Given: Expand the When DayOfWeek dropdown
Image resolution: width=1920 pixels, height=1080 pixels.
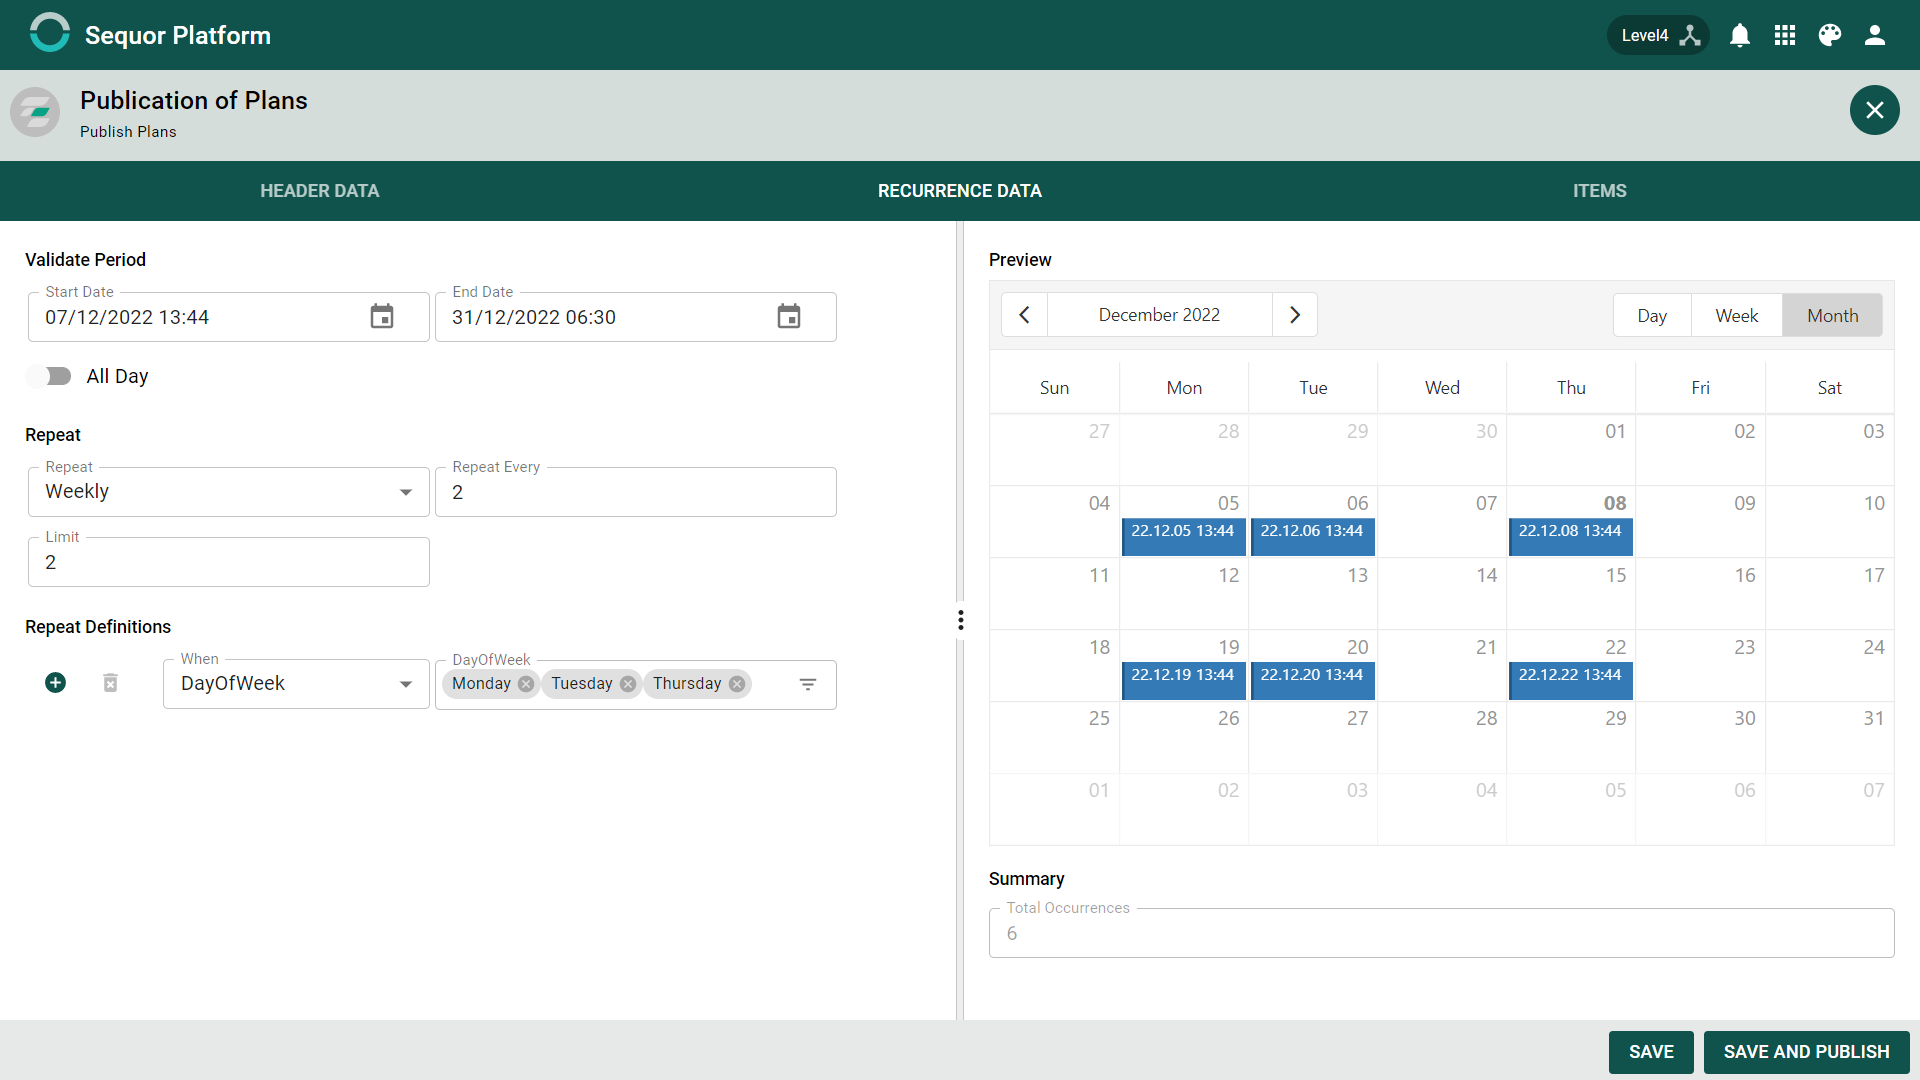Looking at the screenshot, I should [296, 684].
